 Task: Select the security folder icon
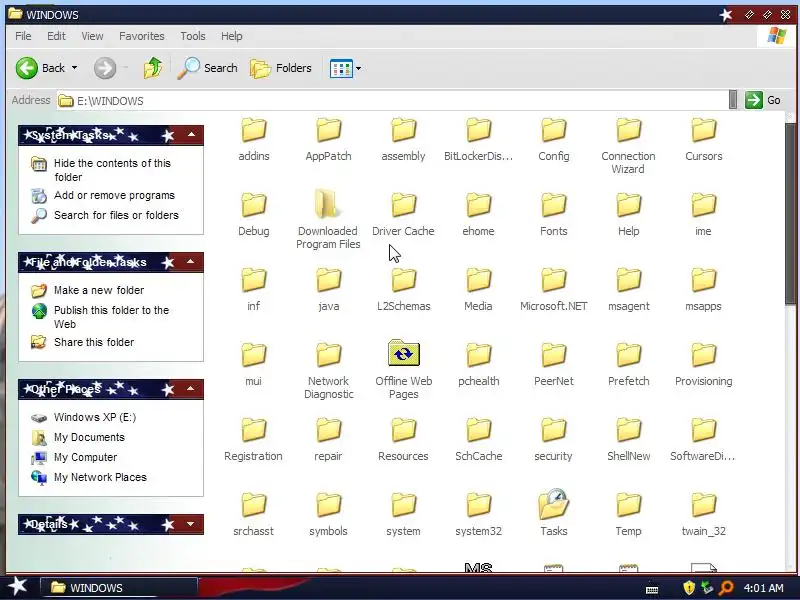click(554, 430)
